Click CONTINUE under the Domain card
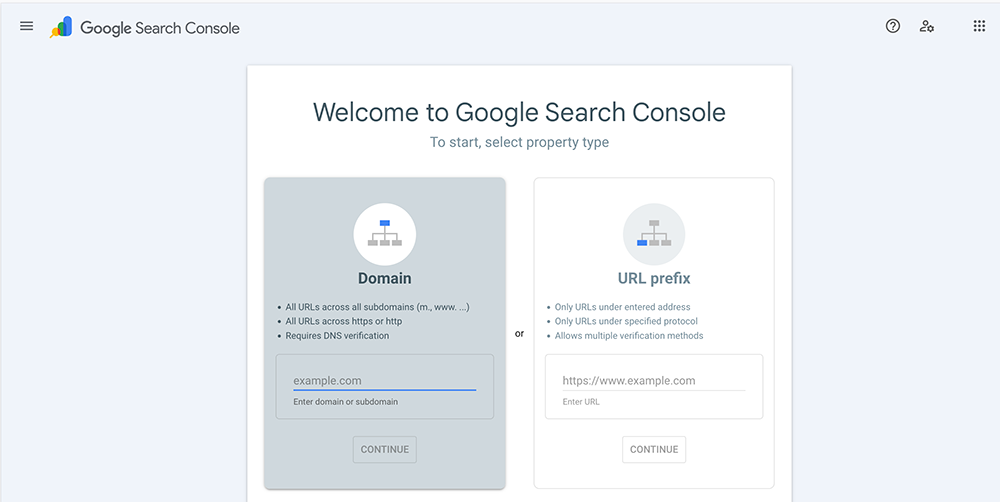Viewport: 1000px width, 502px height. point(385,450)
